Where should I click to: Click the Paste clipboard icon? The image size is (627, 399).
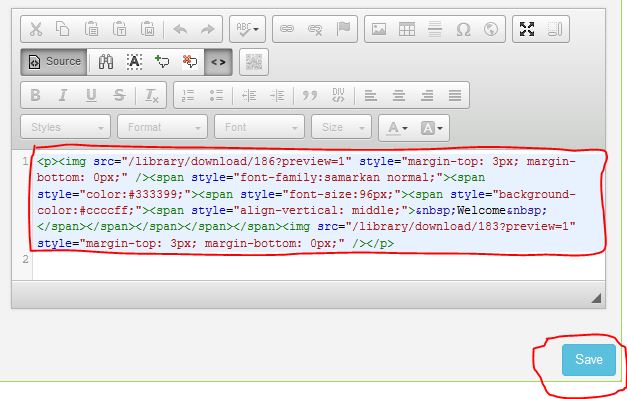click(92, 29)
